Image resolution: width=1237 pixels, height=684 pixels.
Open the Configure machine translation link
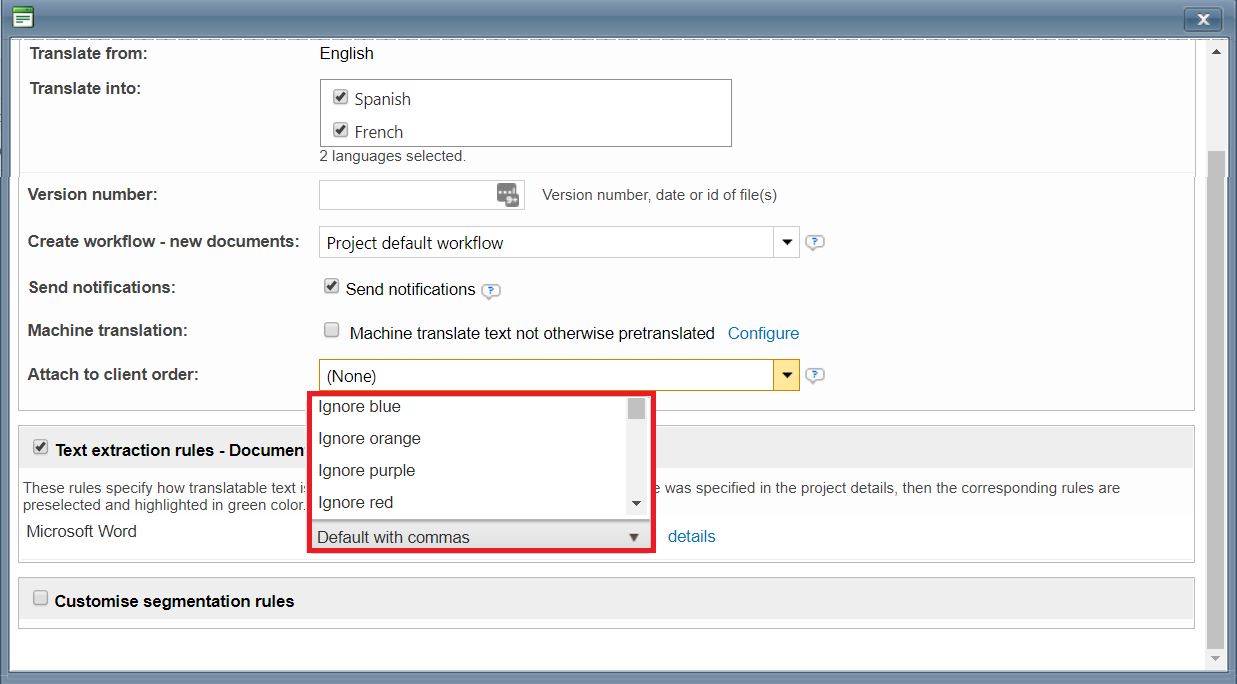click(763, 334)
